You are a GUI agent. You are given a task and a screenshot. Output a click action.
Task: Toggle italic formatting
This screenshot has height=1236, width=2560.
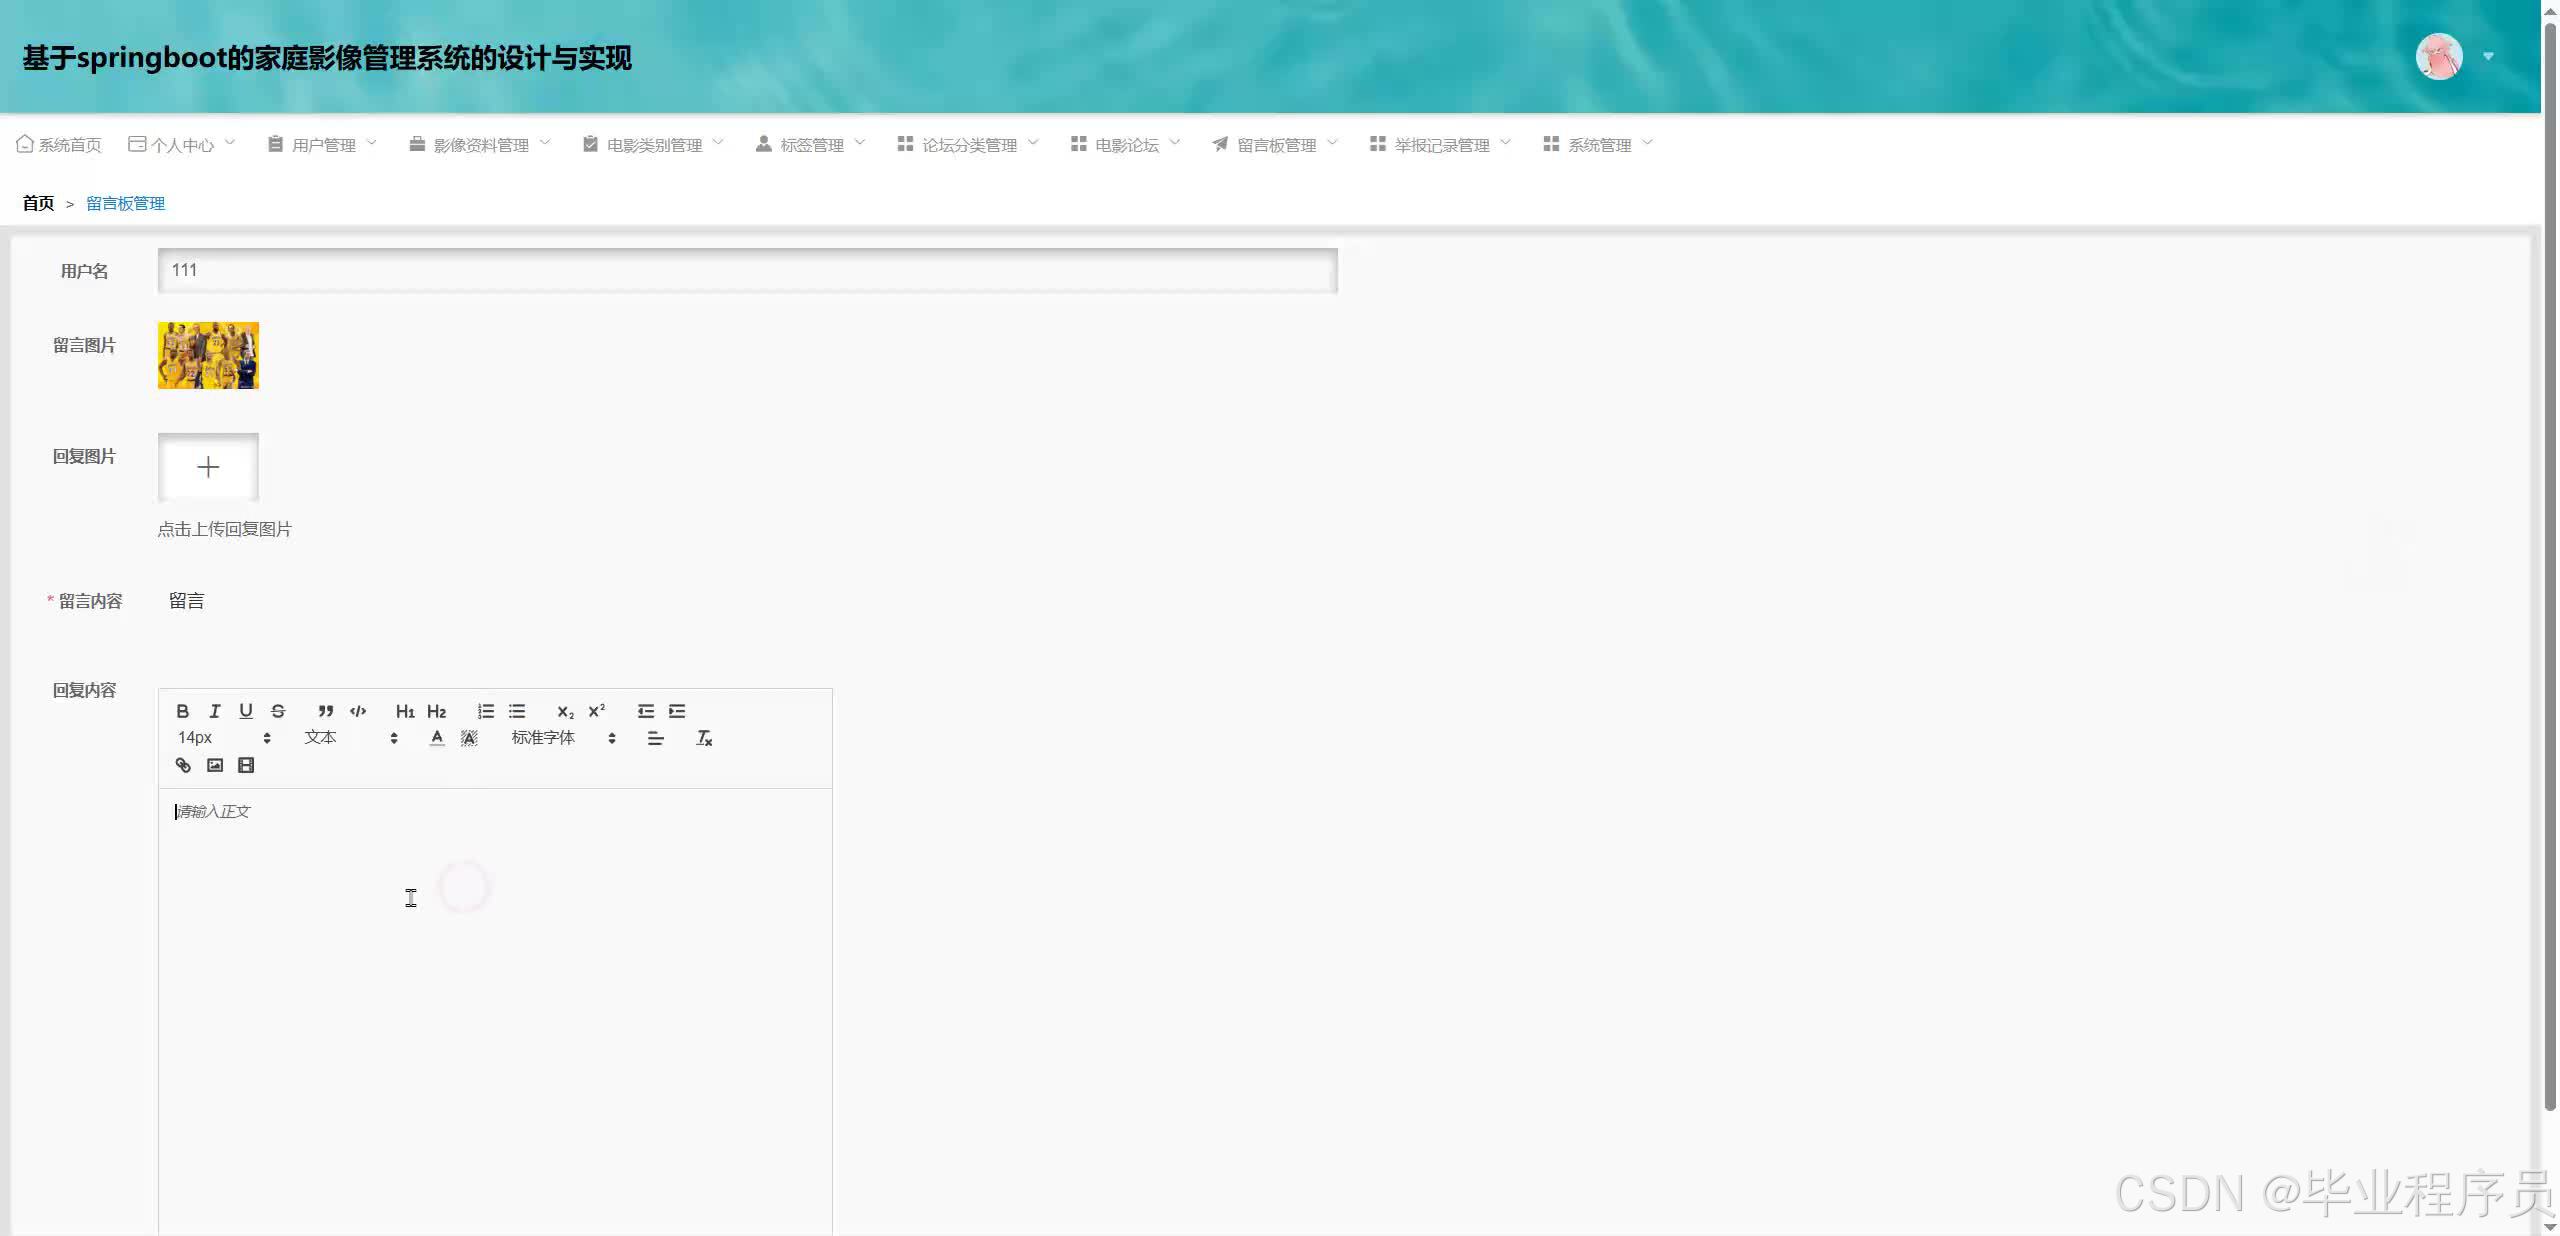pyautogui.click(x=214, y=711)
